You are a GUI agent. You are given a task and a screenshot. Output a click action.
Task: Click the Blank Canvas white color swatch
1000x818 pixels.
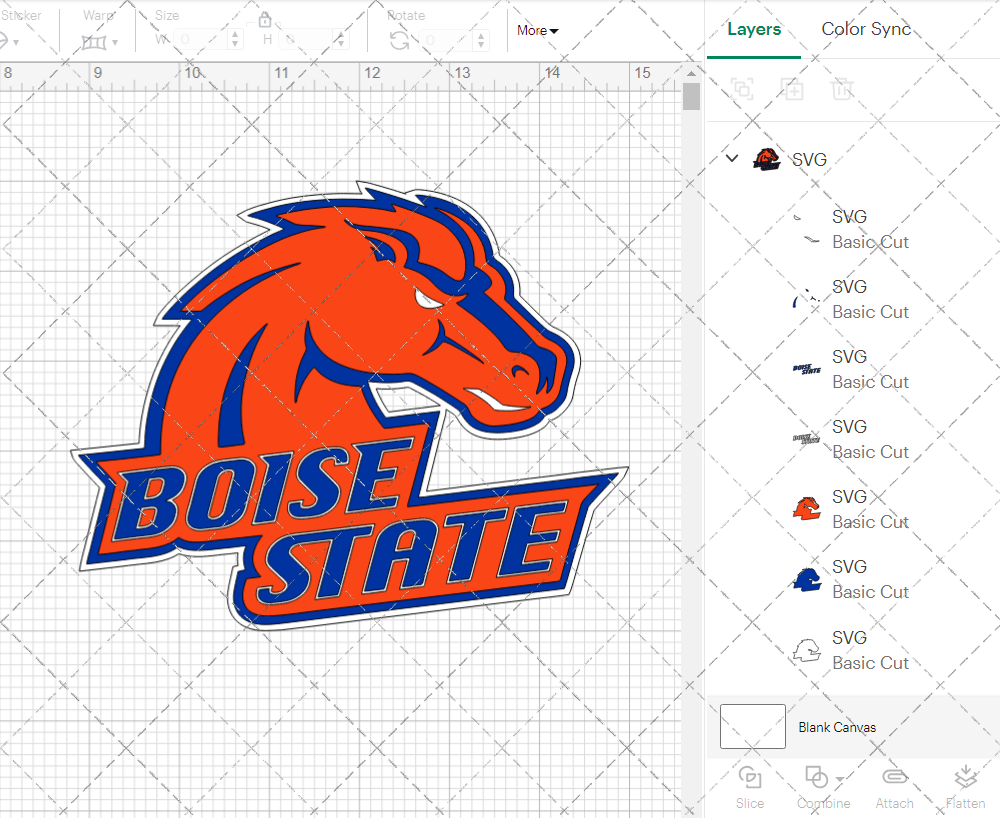(753, 727)
